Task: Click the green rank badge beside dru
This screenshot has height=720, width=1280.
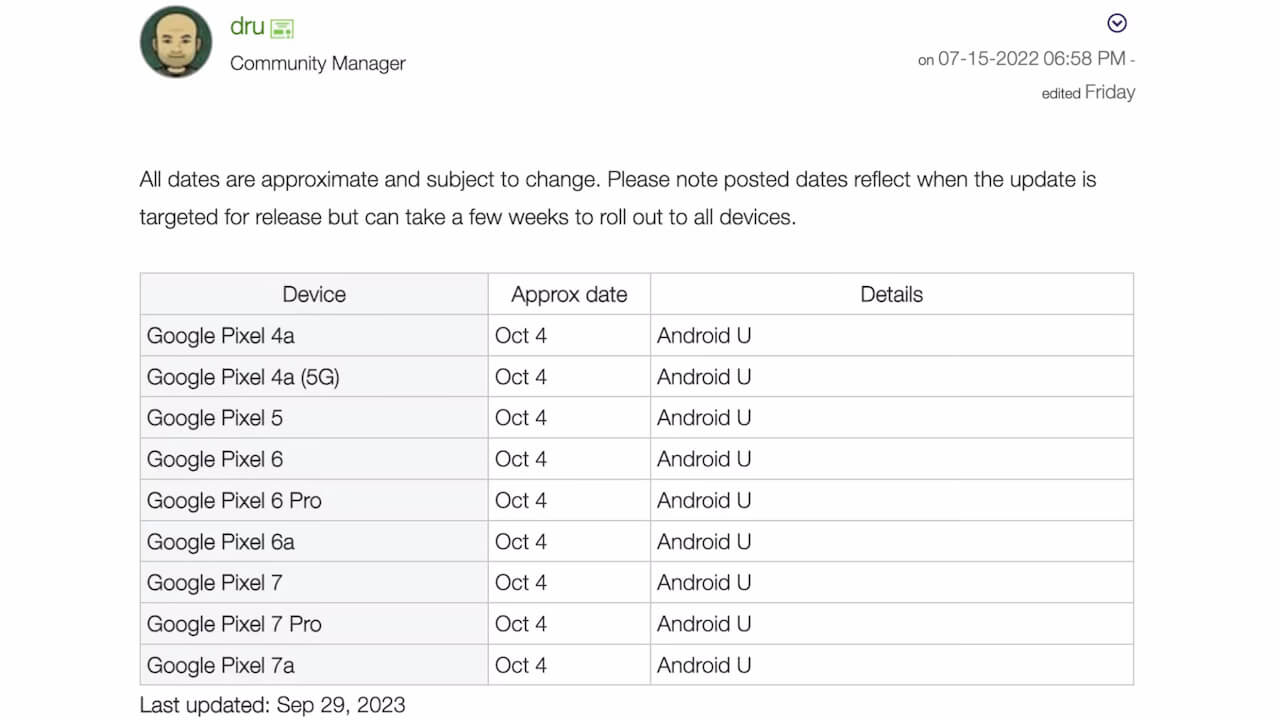Action: 282,29
